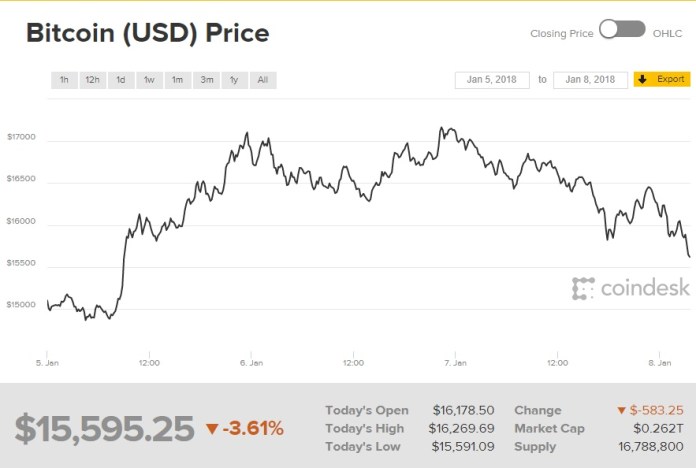Screen dimensions: 696x468
Task: Click the Jan 5, 2018 start date field
Action: (x=491, y=79)
